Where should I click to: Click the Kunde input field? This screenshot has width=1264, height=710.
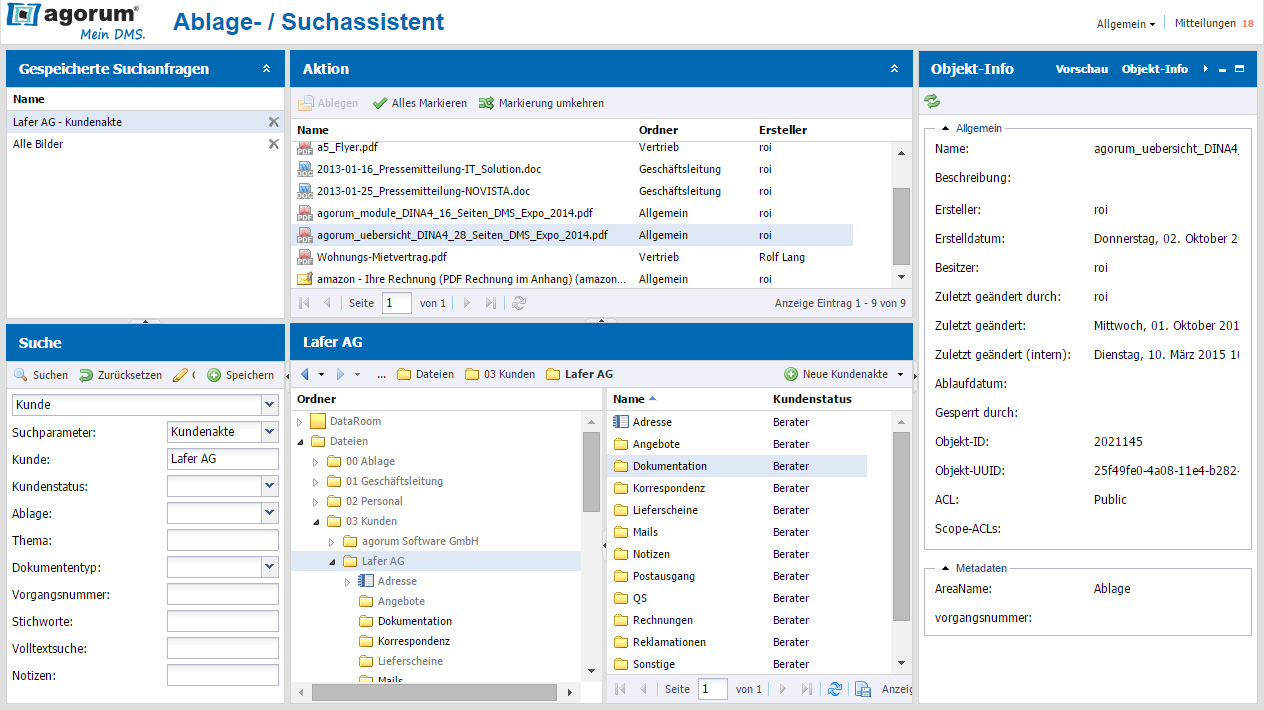[223, 458]
